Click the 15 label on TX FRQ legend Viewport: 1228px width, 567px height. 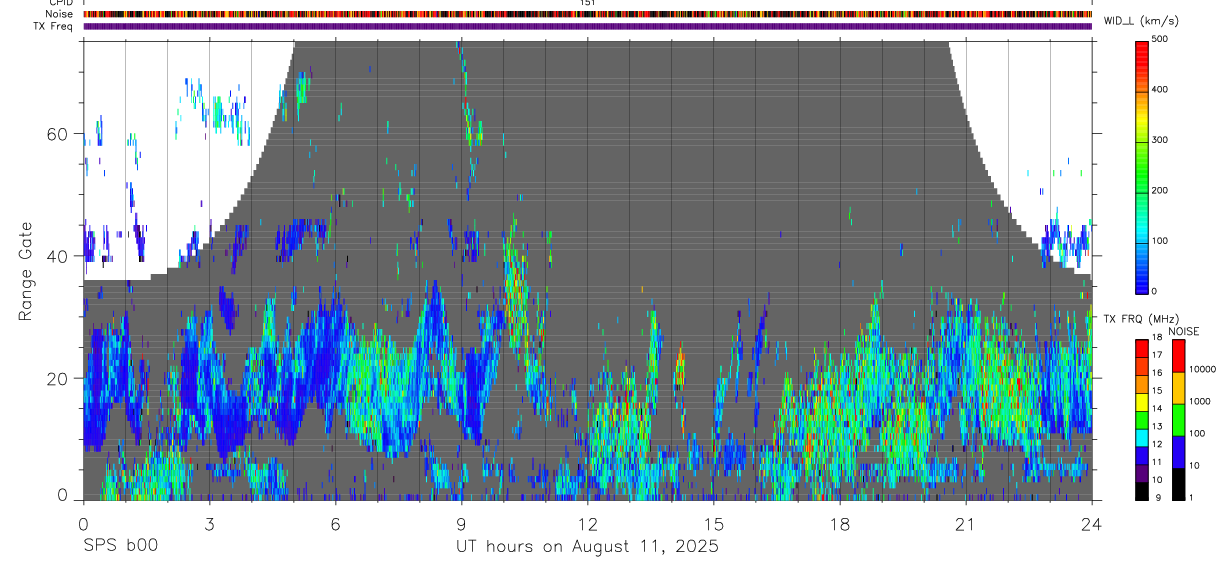1159,391
